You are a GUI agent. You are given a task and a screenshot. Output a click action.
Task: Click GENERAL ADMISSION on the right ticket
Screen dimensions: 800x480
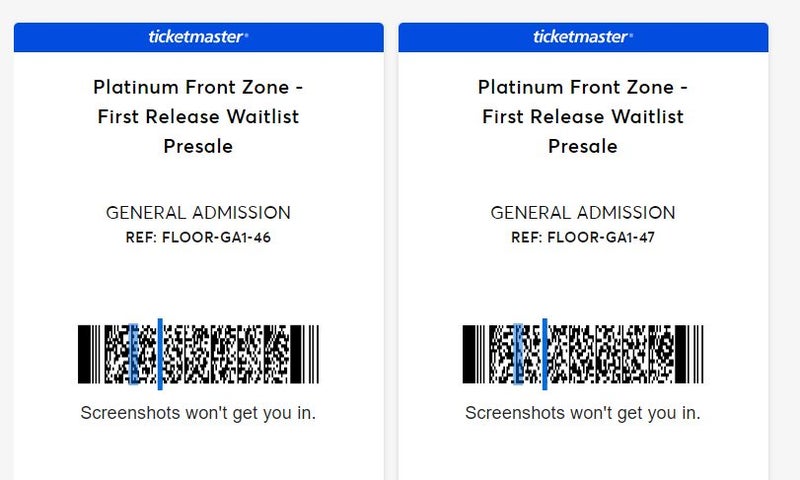coord(583,213)
